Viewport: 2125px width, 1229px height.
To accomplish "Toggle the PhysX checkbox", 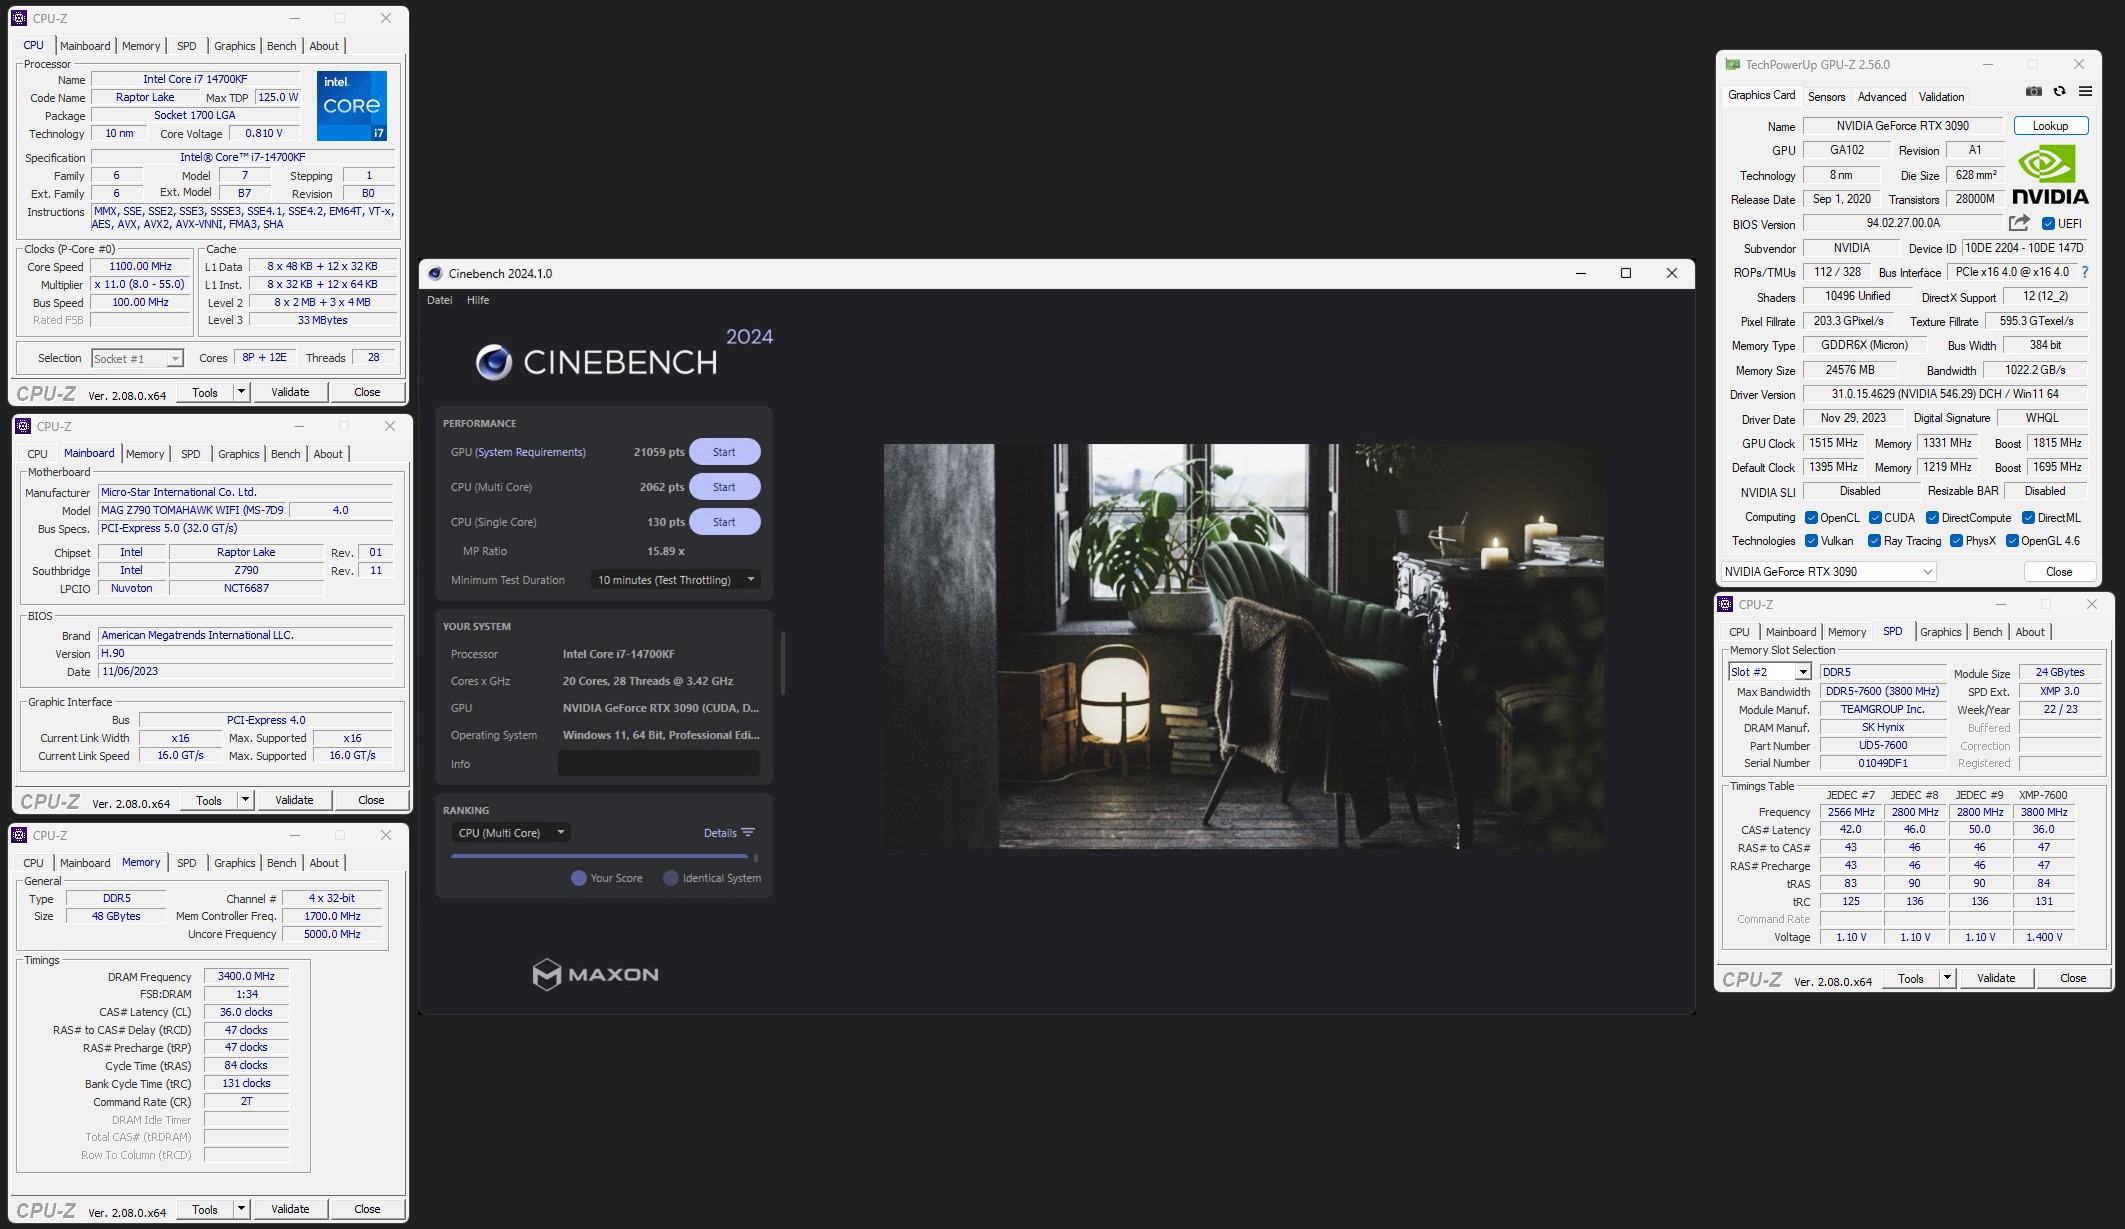I will (x=1956, y=541).
